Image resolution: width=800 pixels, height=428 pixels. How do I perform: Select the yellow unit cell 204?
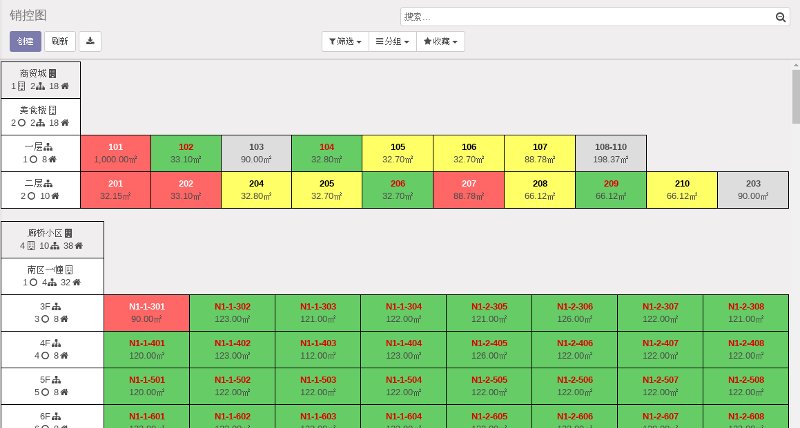[256, 190]
